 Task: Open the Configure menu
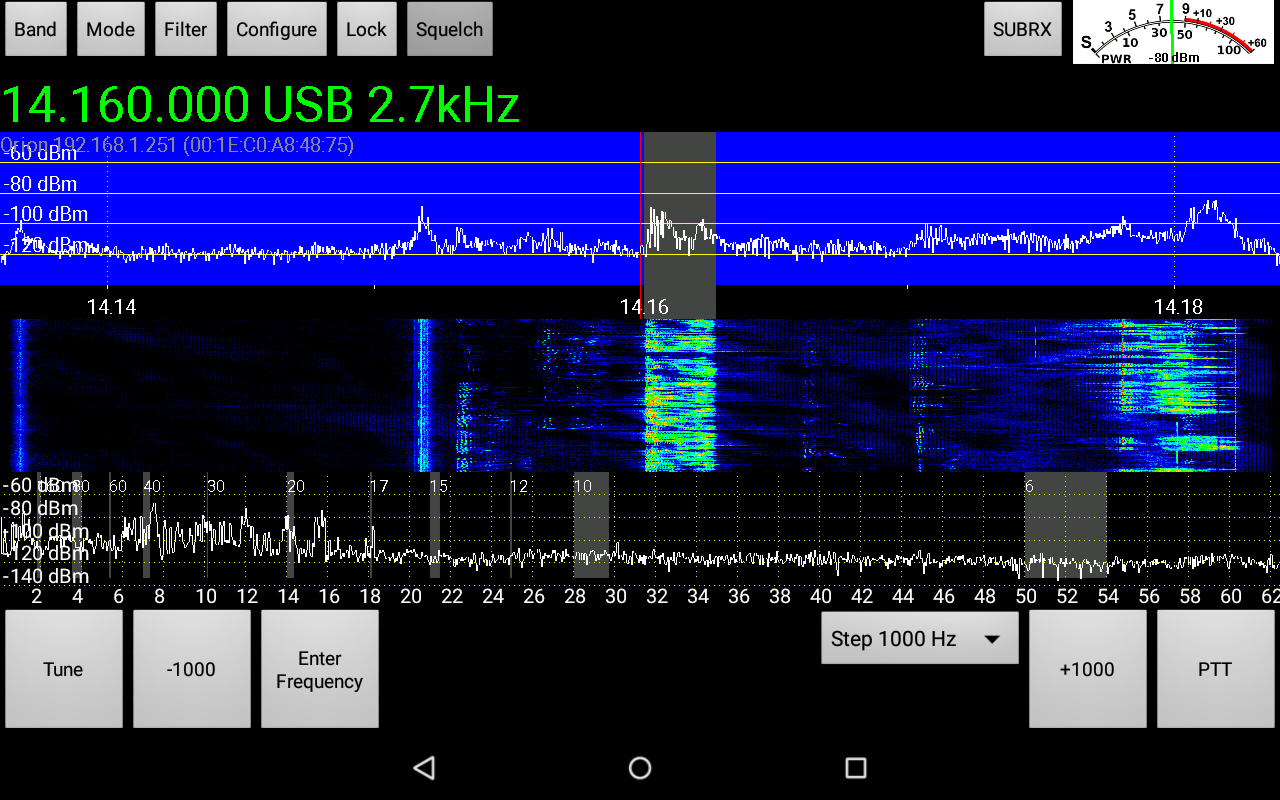point(276,29)
